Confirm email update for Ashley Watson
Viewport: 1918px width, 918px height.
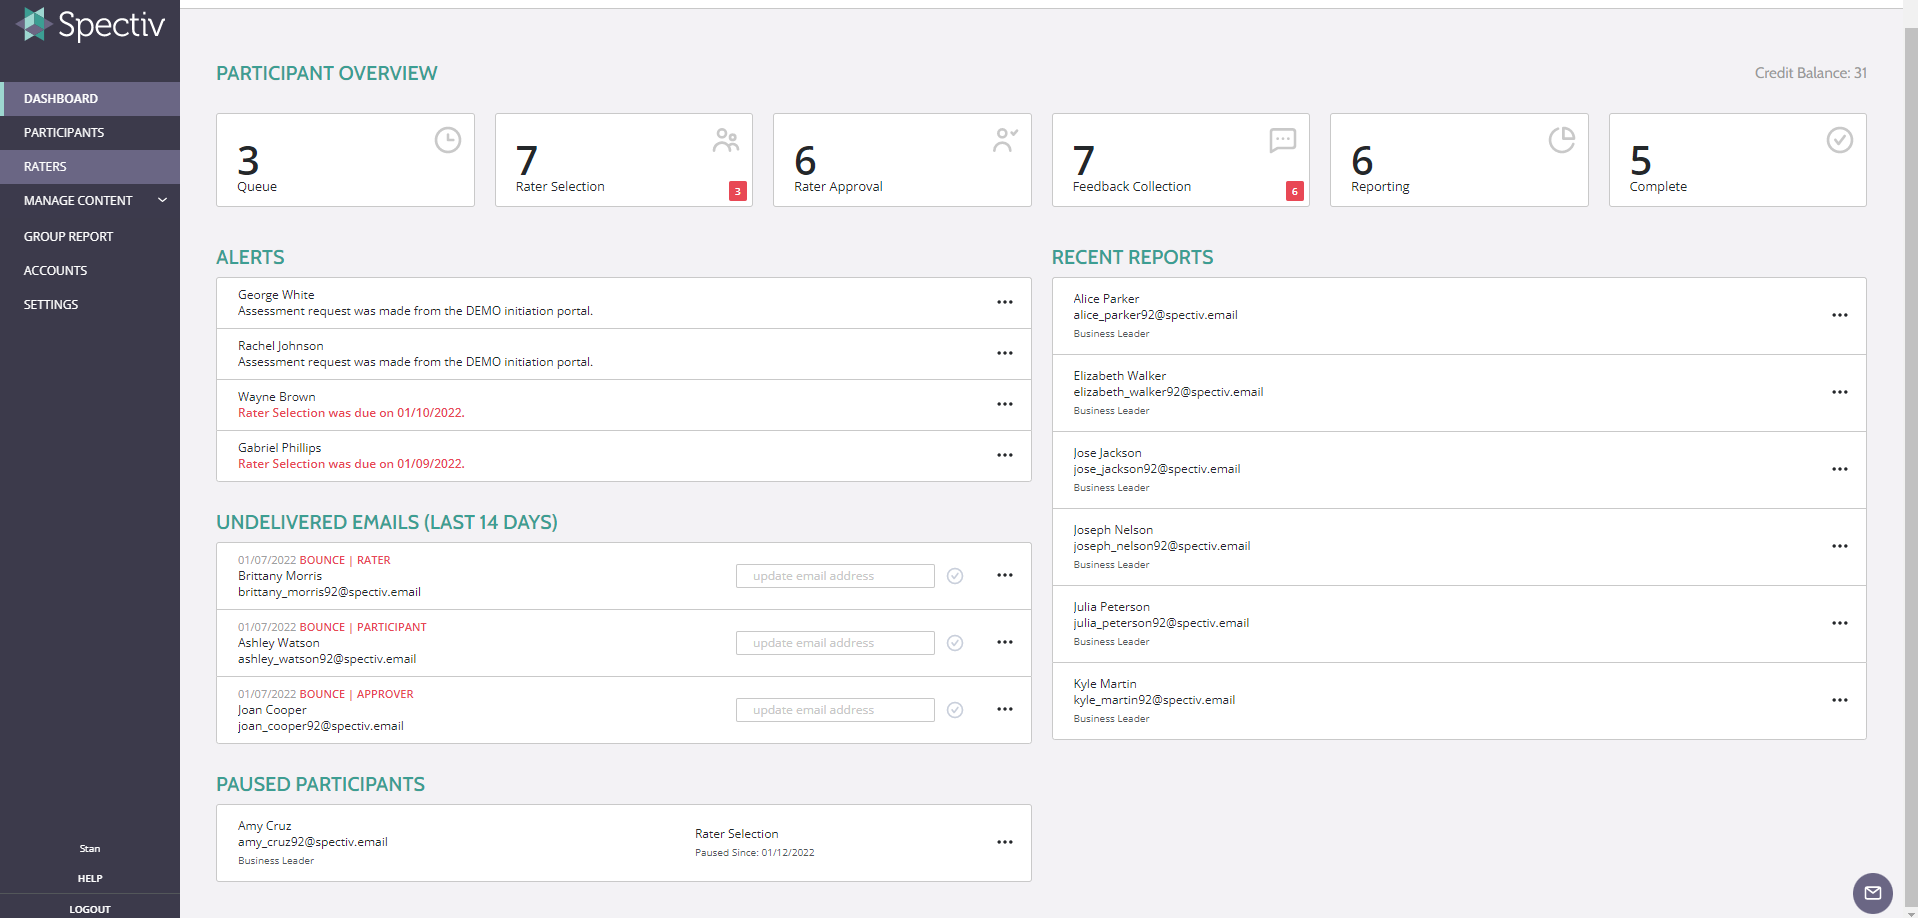click(x=954, y=643)
